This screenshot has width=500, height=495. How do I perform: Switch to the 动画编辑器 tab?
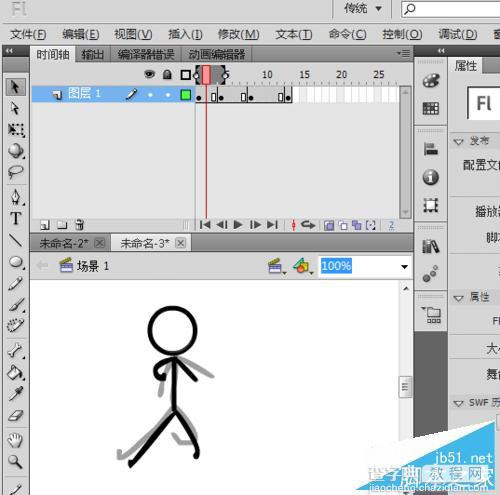point(217,55)
